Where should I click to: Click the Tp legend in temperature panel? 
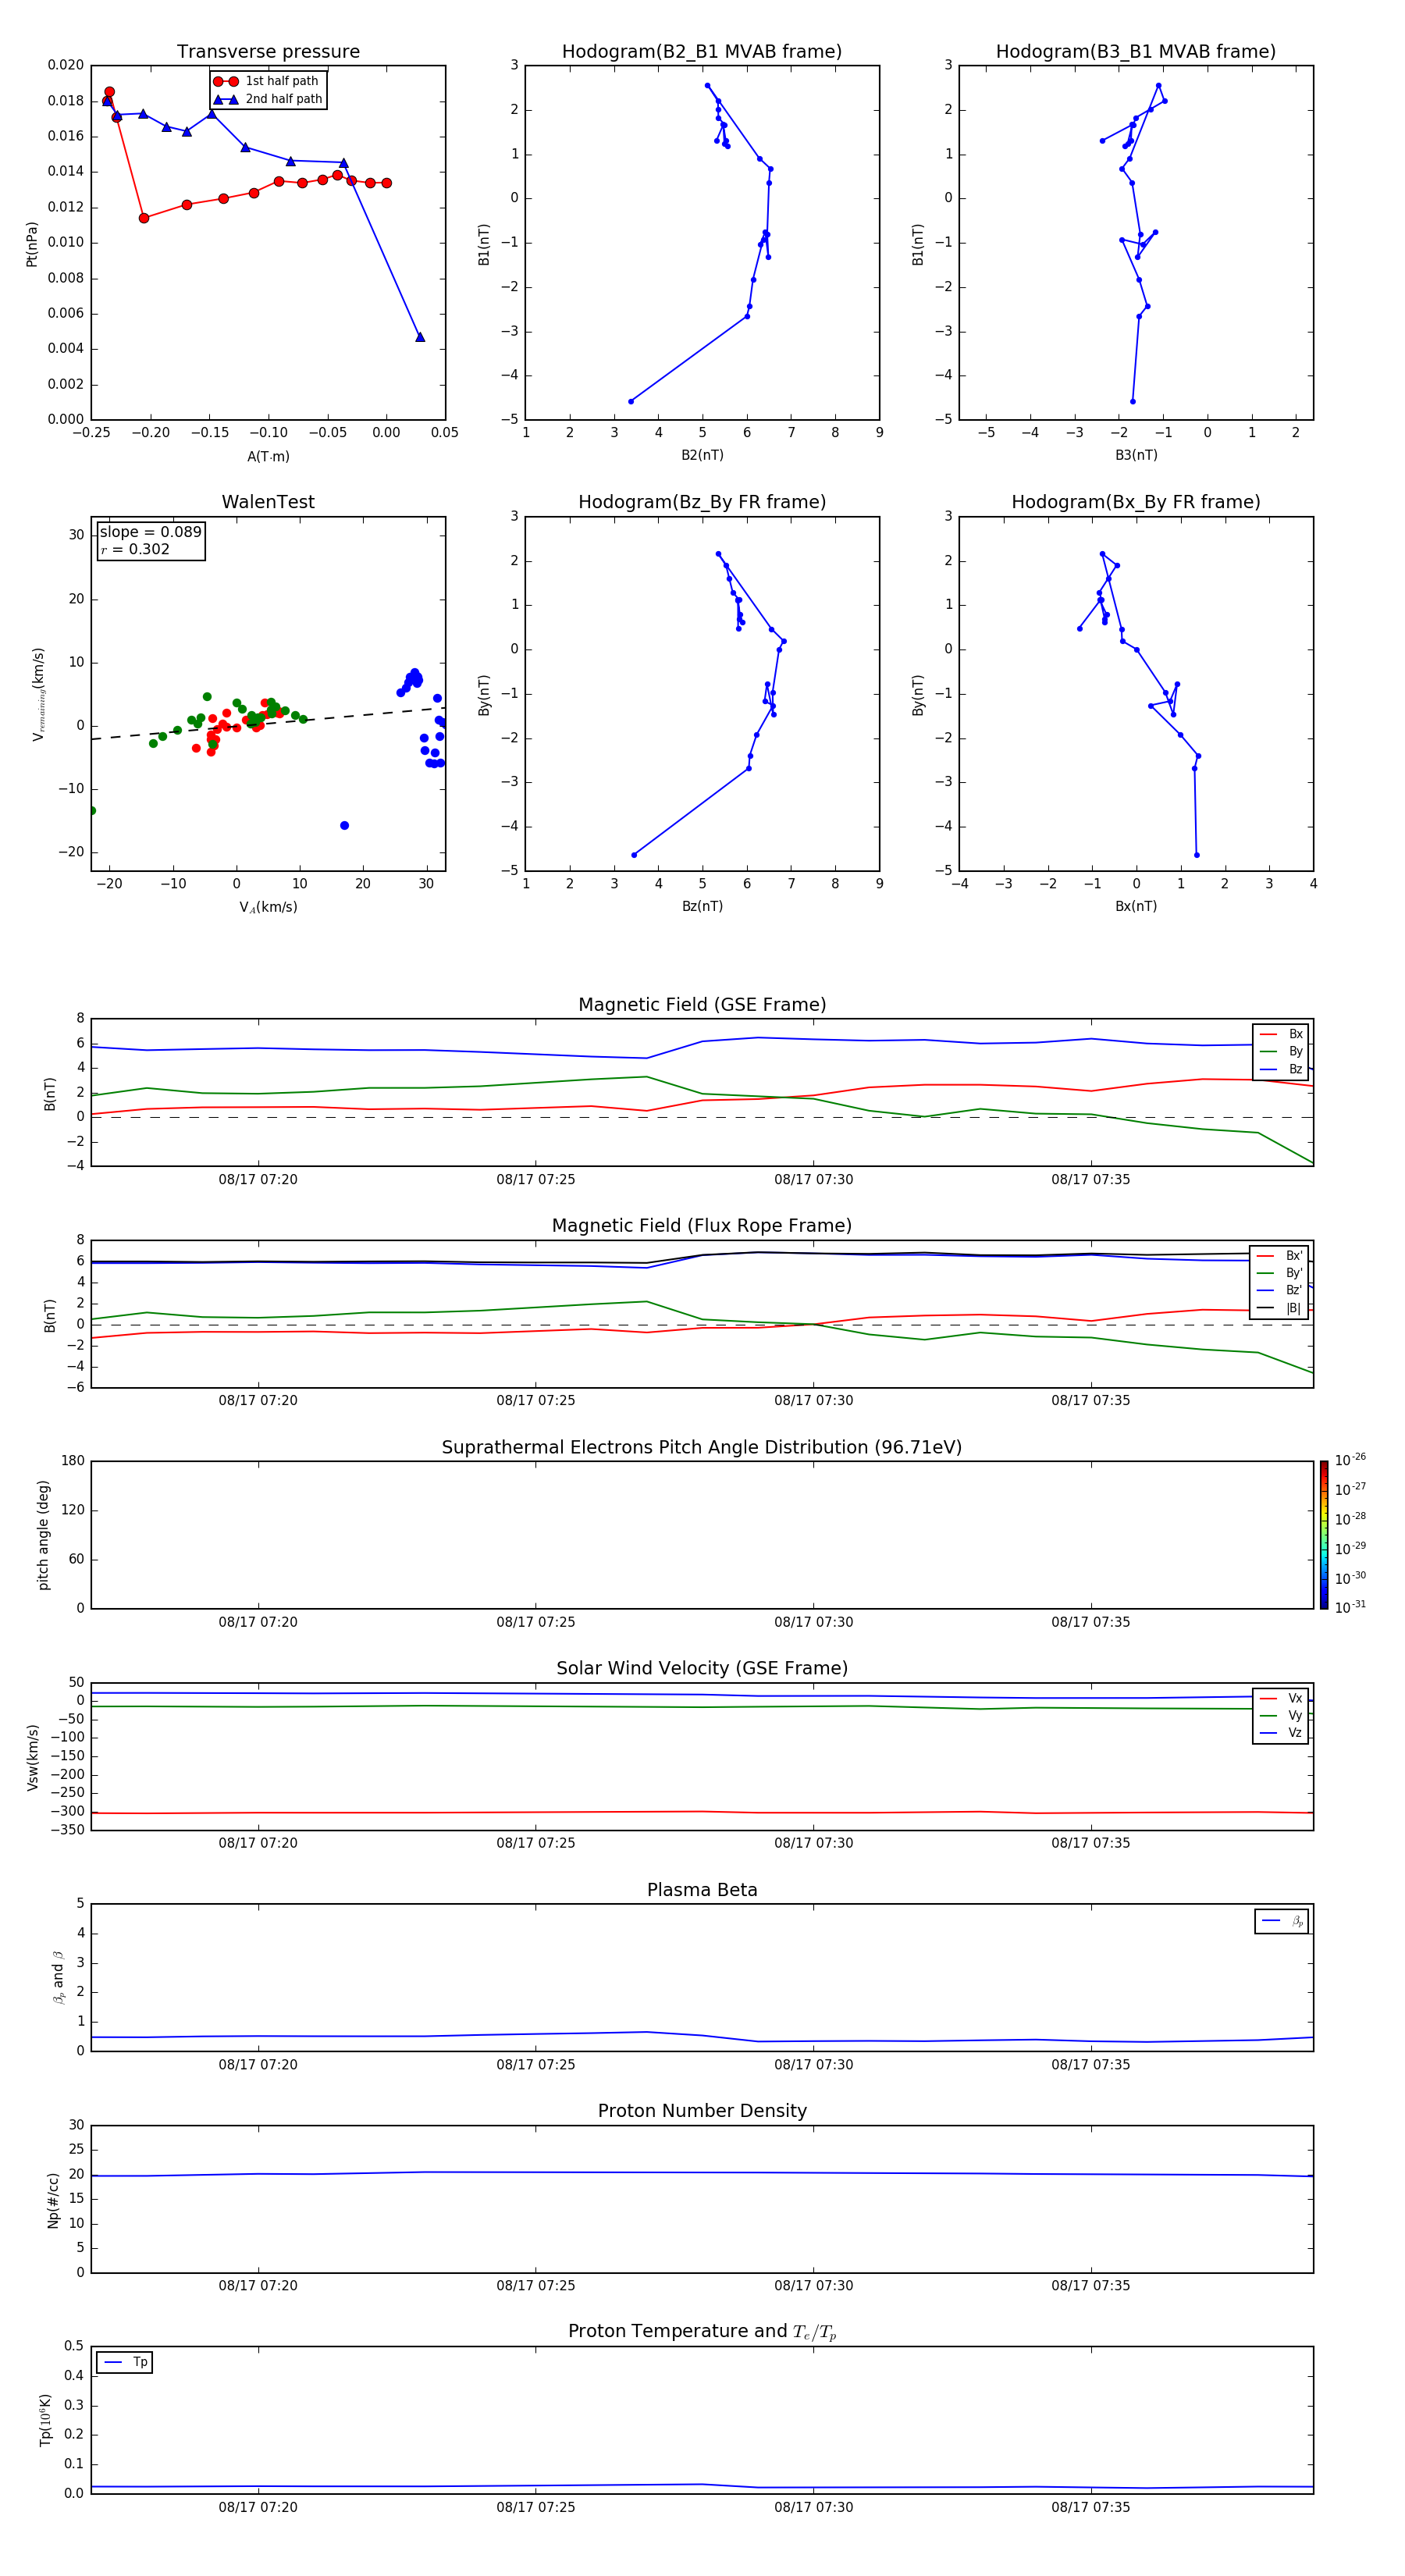(125, 2362)
